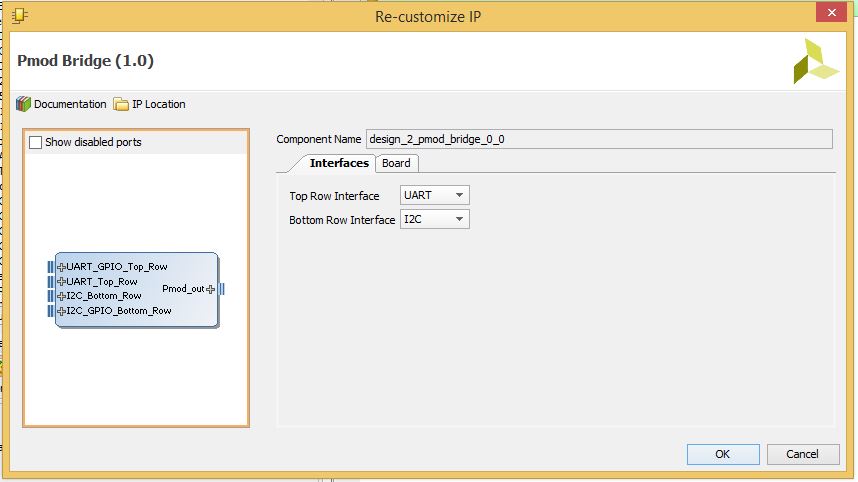This screenshot has height=482, width=858.
Task: Click the Top Row Interface label
Action: point(334,196)
